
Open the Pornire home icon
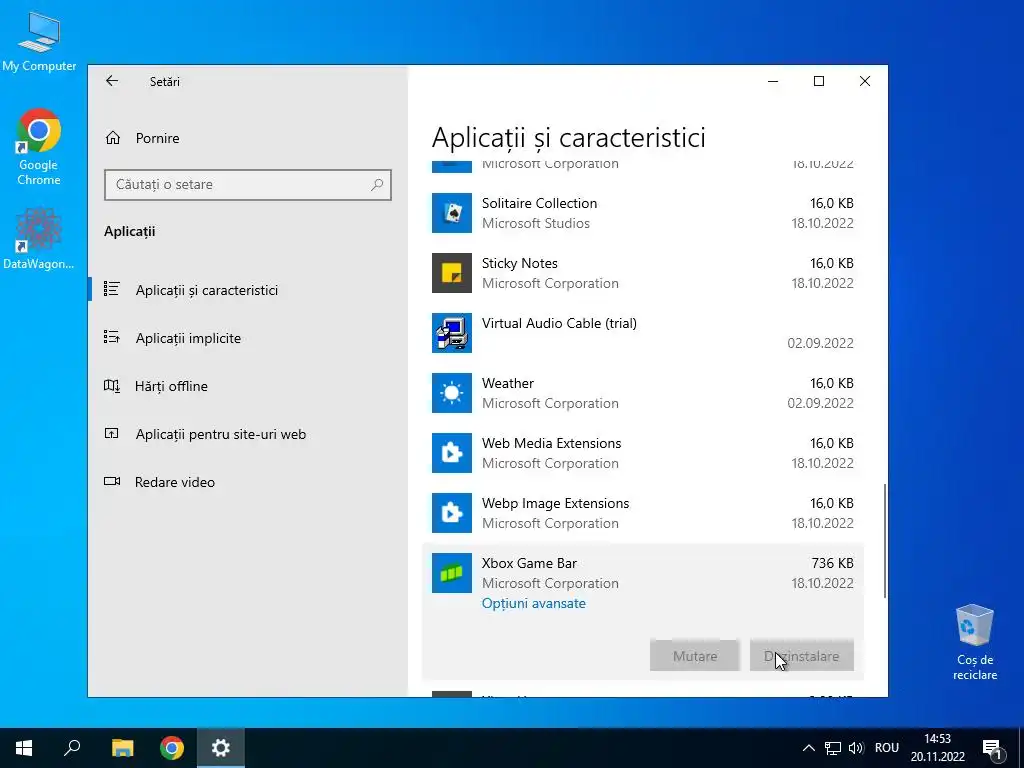[x=113, y=138]
